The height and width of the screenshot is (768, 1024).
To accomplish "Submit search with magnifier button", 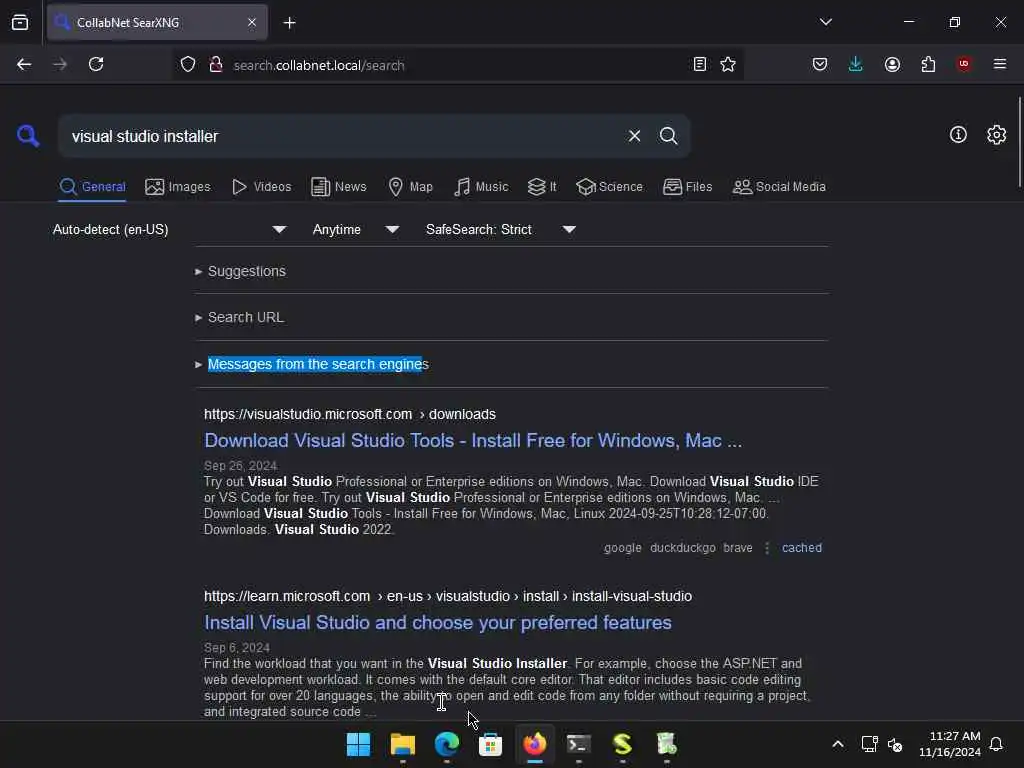I will [668, 136].
